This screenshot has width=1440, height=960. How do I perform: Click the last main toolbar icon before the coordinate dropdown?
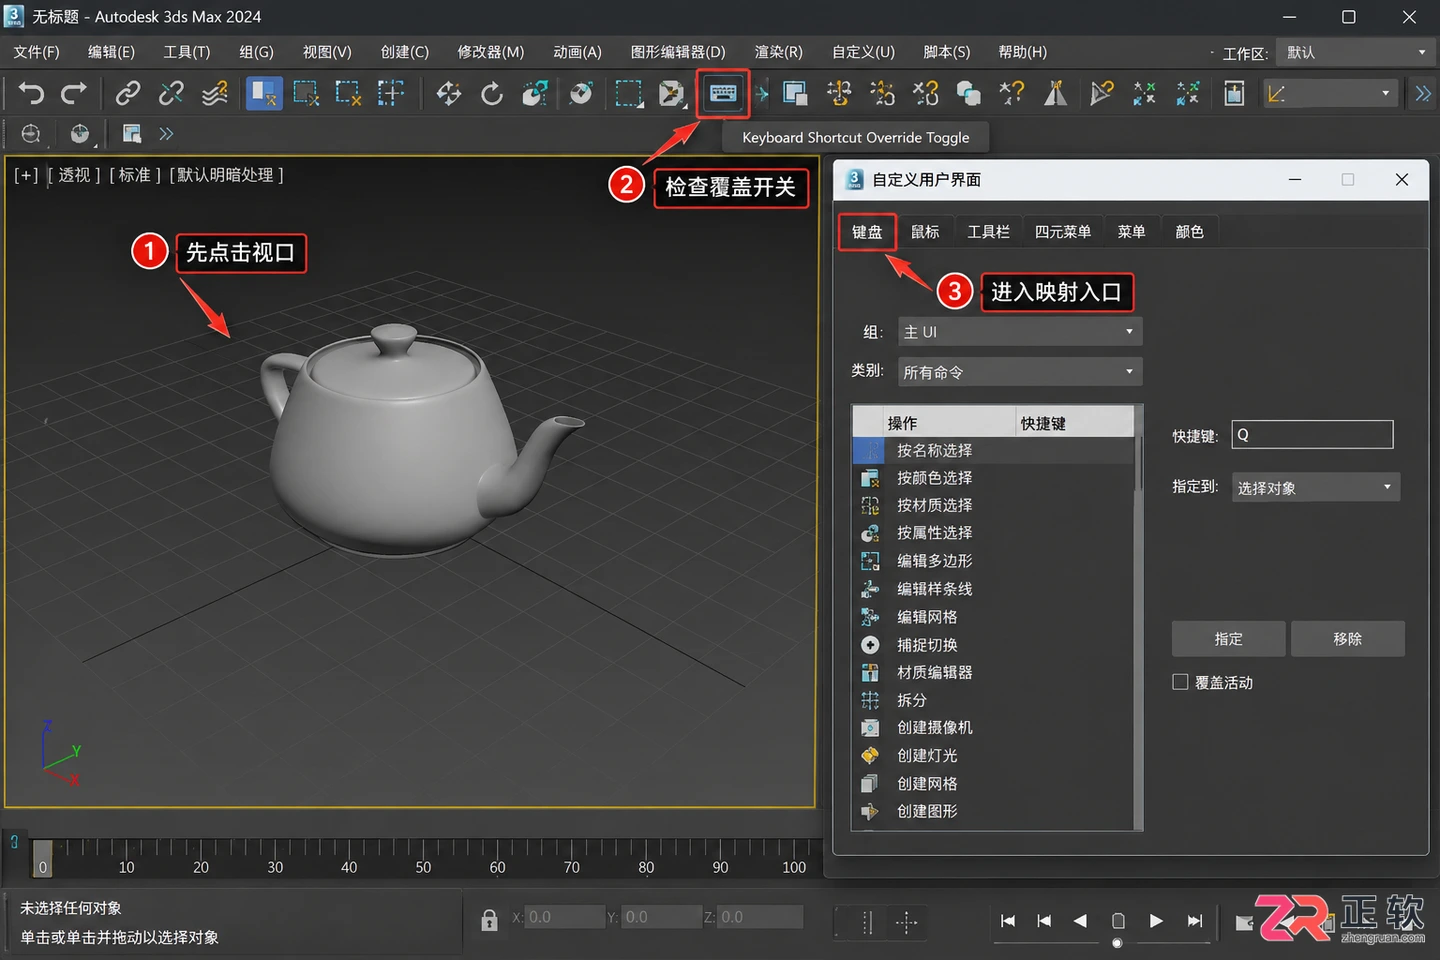click(1234, 94)
